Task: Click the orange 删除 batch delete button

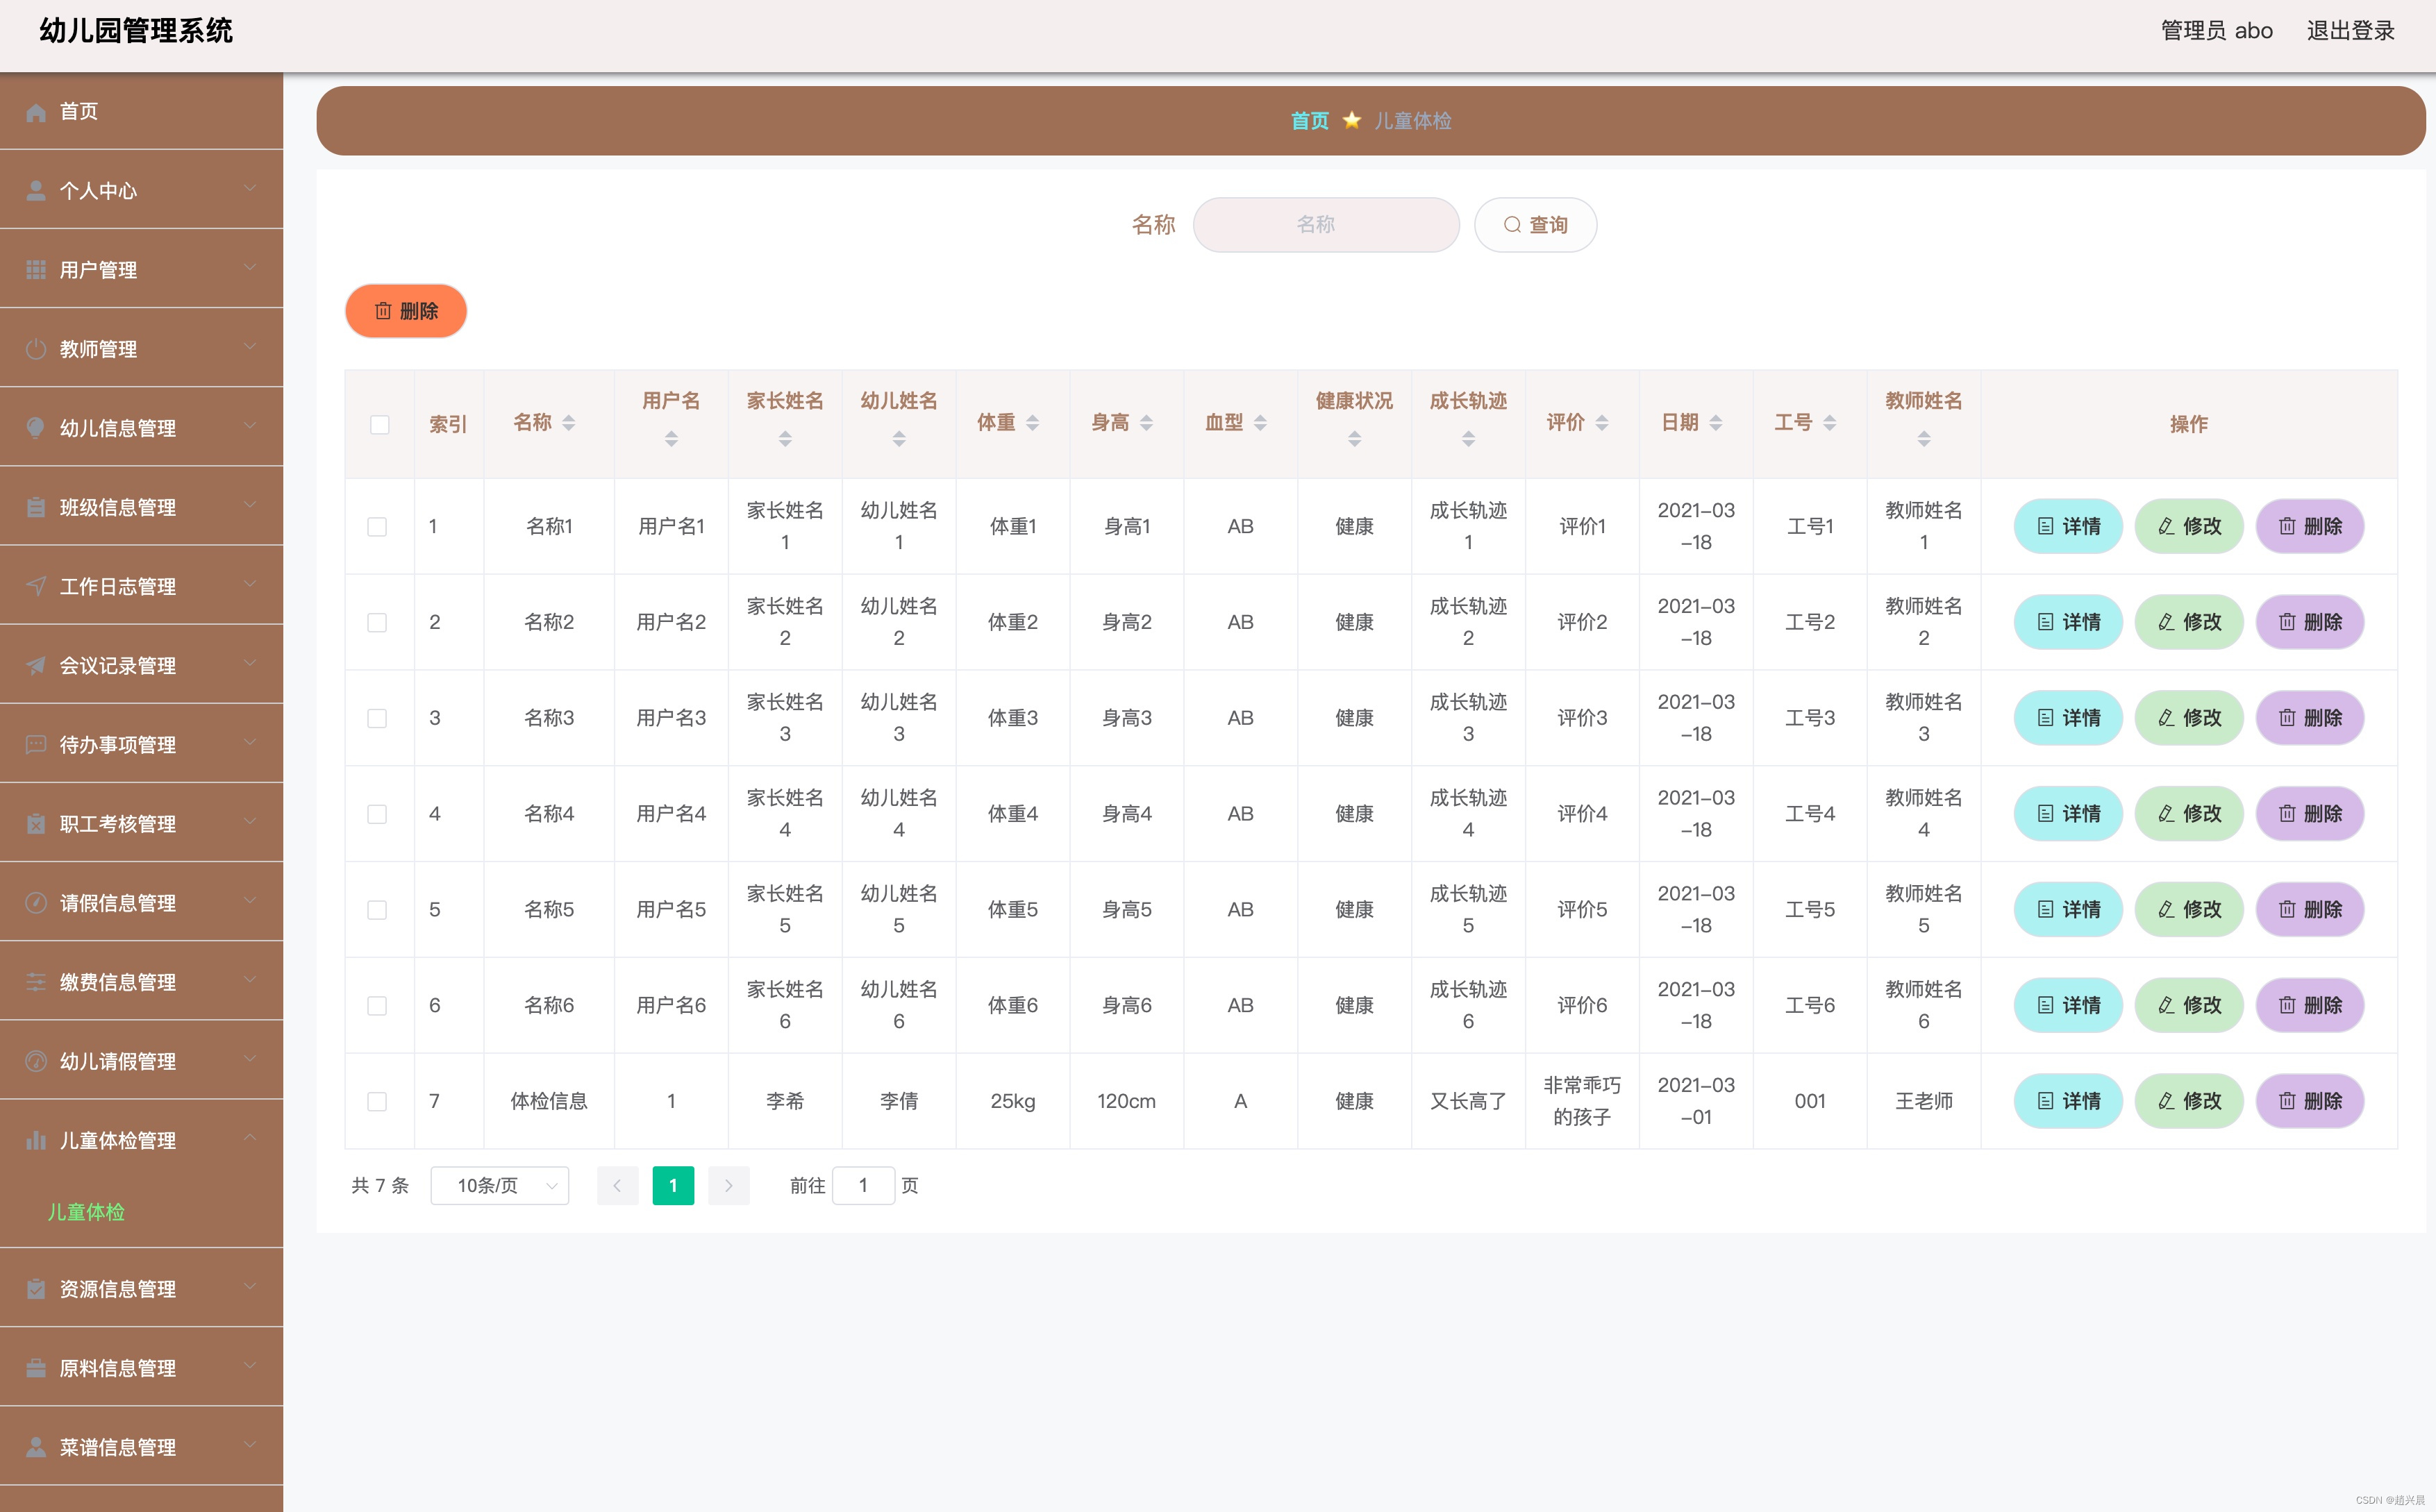Action: click(x=406, y=311)
